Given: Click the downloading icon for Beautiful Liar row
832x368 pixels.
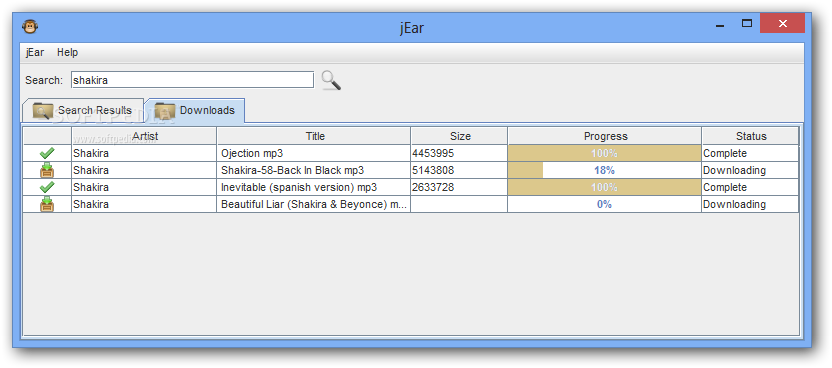Looking at the screenshot, I should point(47,204).
